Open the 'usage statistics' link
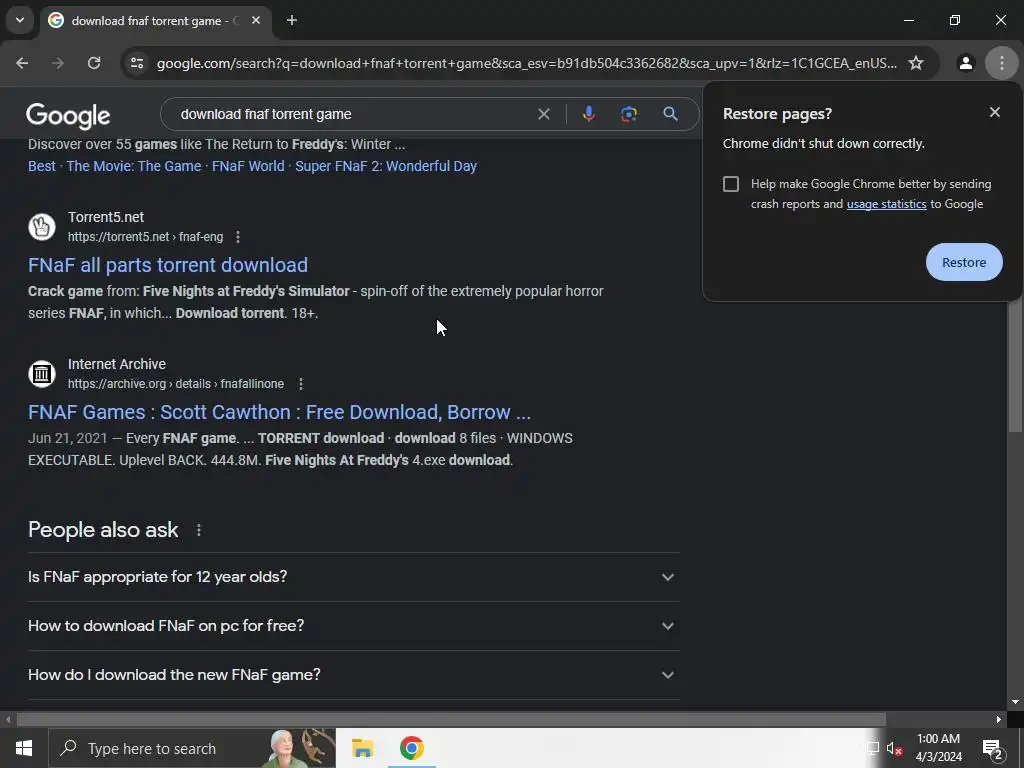 pos(886,204)
